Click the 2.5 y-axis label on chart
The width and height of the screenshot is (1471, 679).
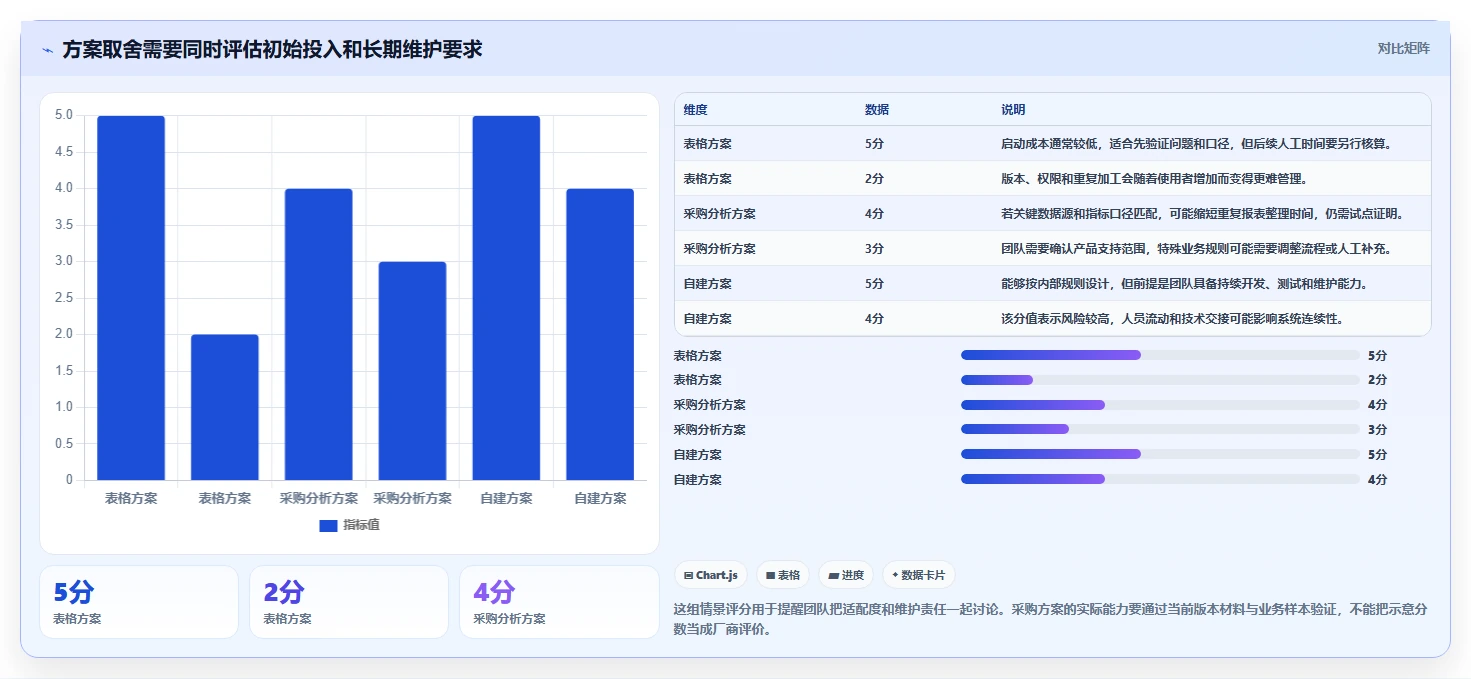(x=63, y=298)
